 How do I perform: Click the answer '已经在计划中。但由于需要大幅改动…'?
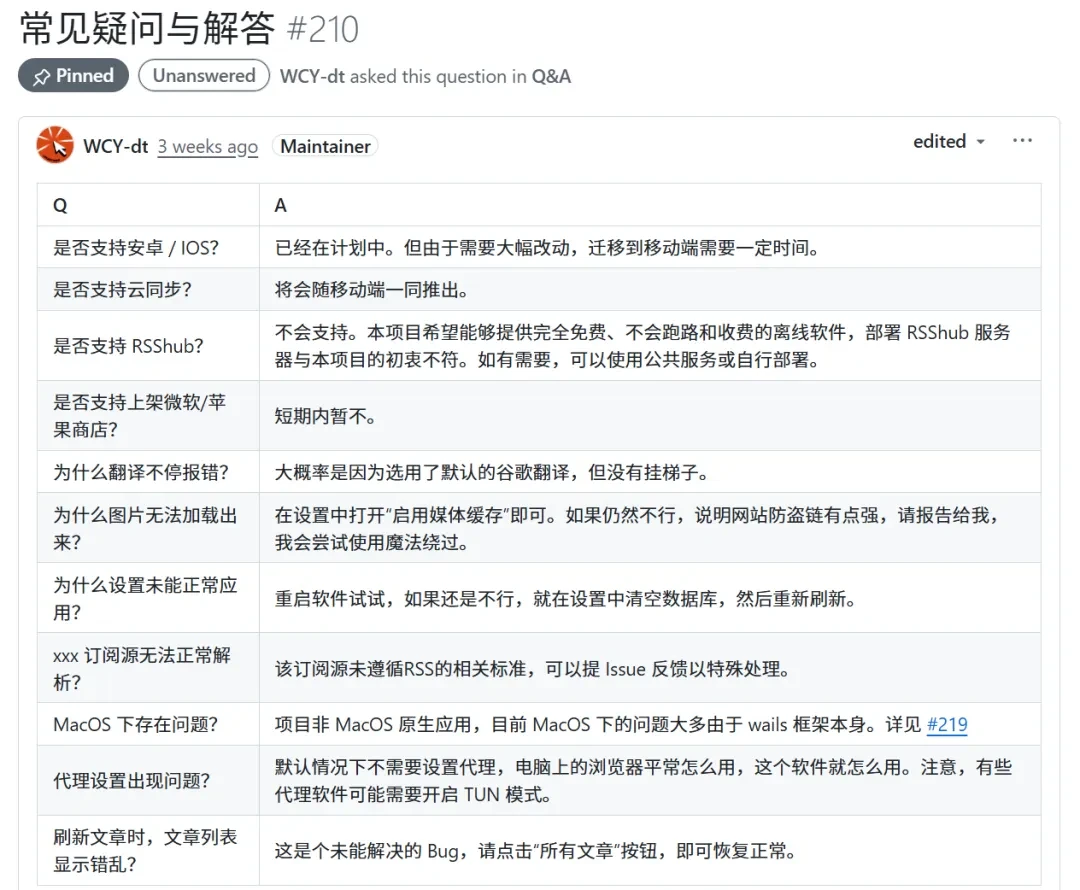pos(547,248)
